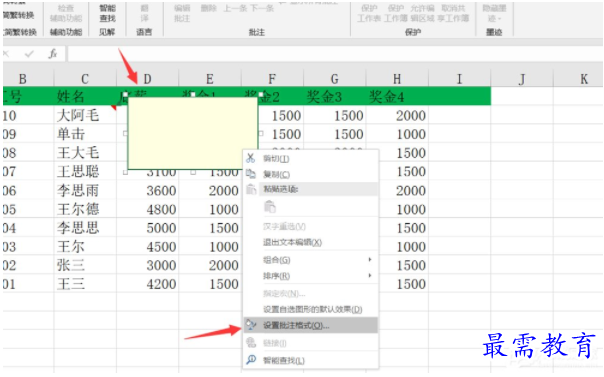Screen dimensions: 604x377
Task: Click inside the yellow comment box
Action: [x=193, y=133]
